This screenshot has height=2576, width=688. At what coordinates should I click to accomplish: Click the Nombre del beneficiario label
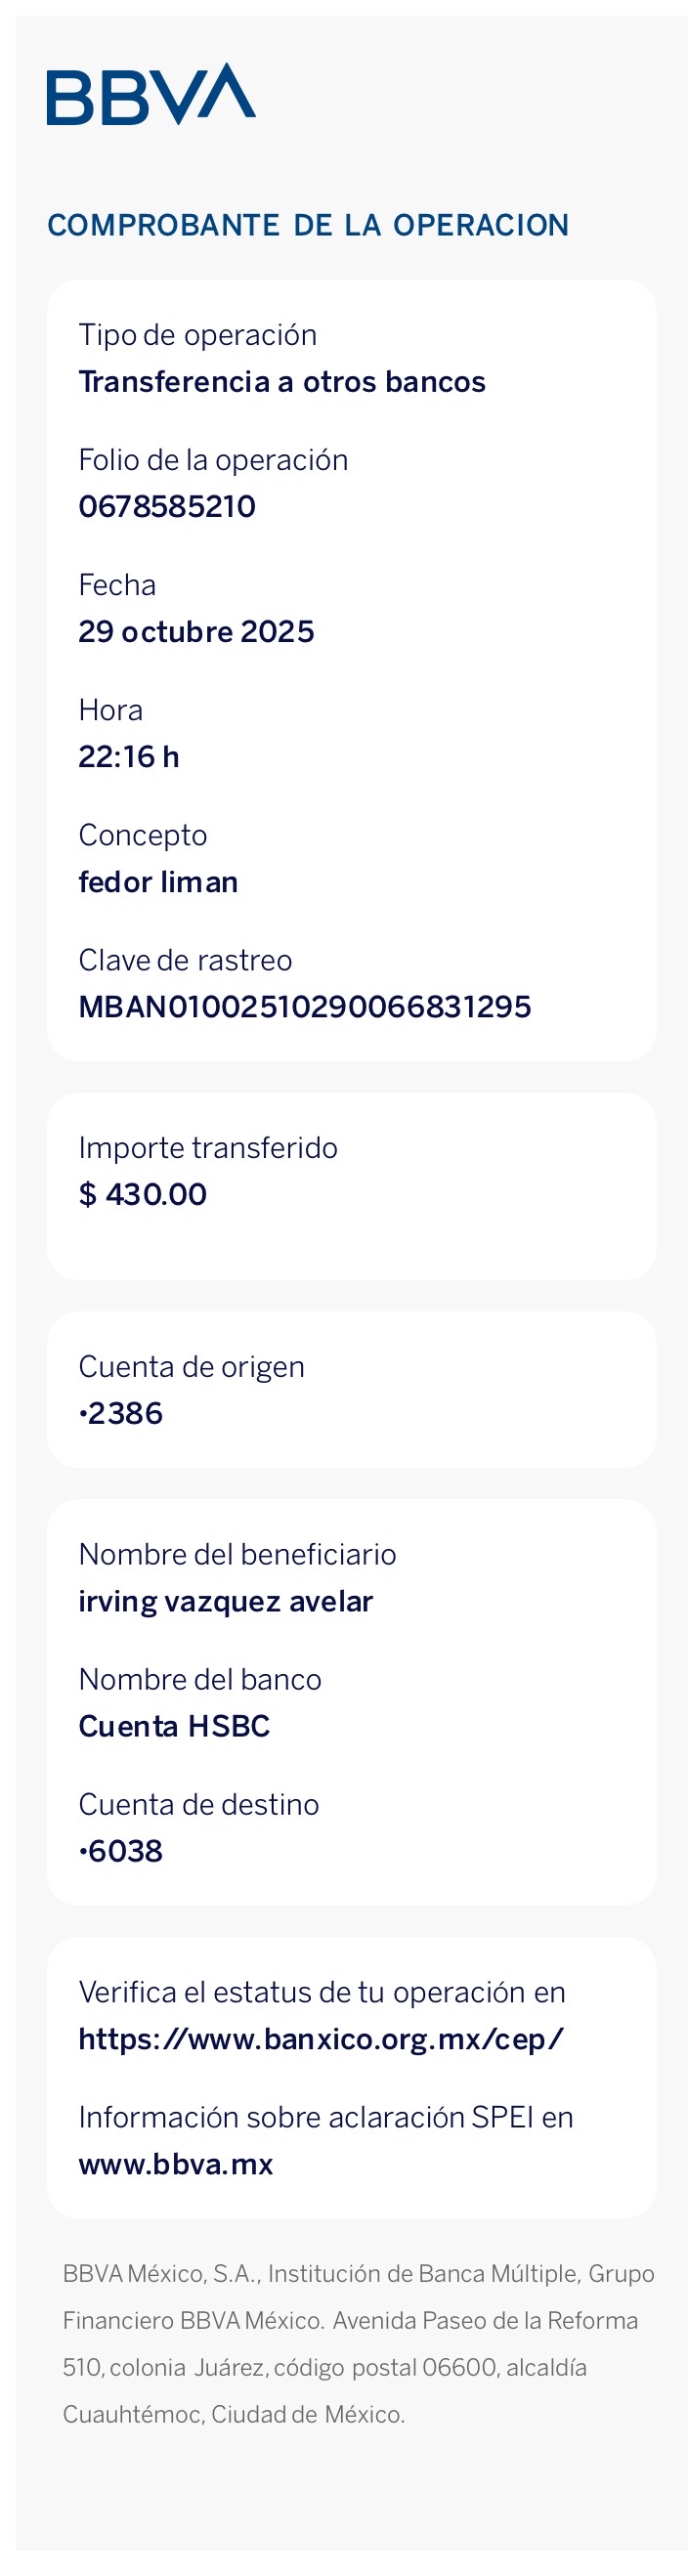(x=237, y=1553)
